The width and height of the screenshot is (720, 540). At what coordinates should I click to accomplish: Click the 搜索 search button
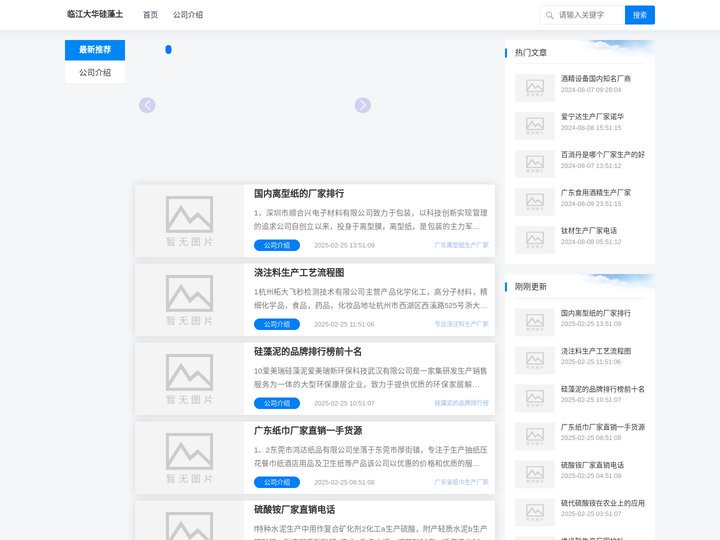tap(640, 15)
